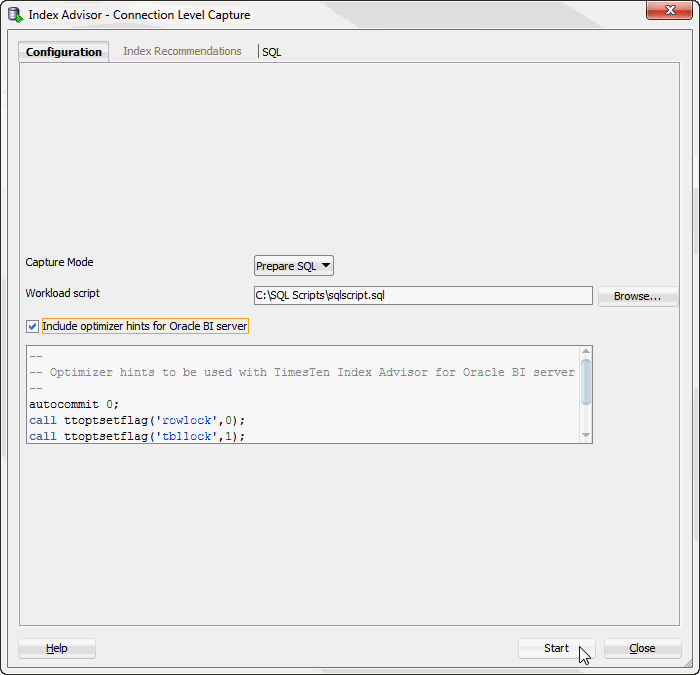Close the dialog with the red X
This screenshot has width=700, height=675.
[669, 10]
